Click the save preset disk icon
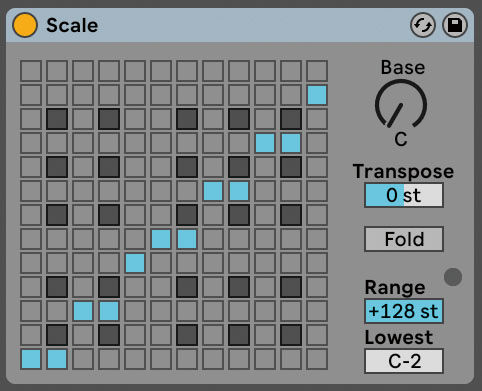 coord(455,25)
